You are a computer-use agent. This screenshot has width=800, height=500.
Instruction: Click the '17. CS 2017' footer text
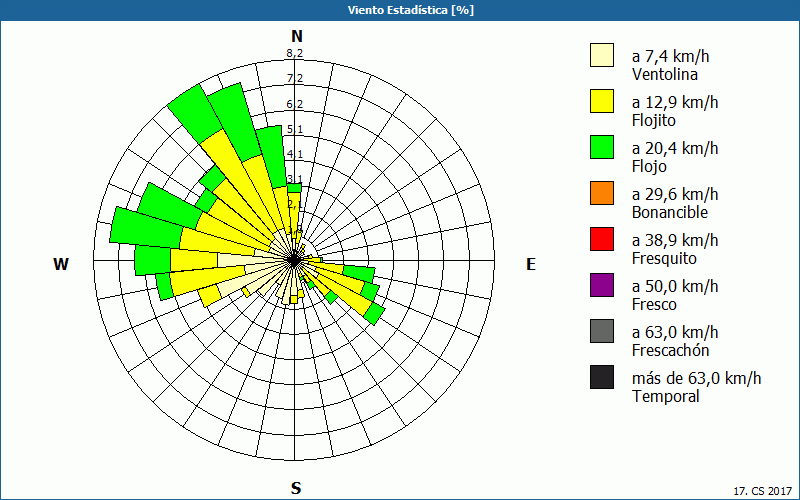[763, 491]
